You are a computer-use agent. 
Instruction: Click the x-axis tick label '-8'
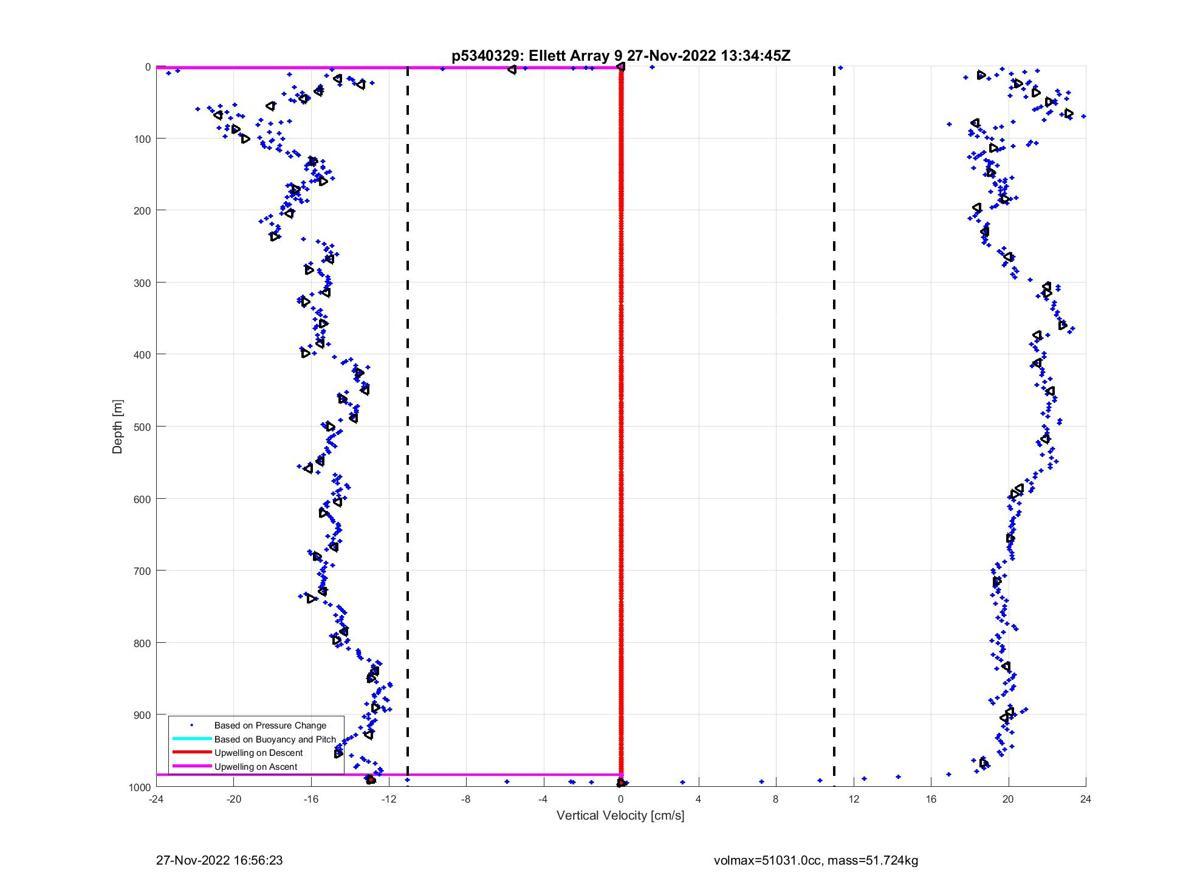(466, 799)
